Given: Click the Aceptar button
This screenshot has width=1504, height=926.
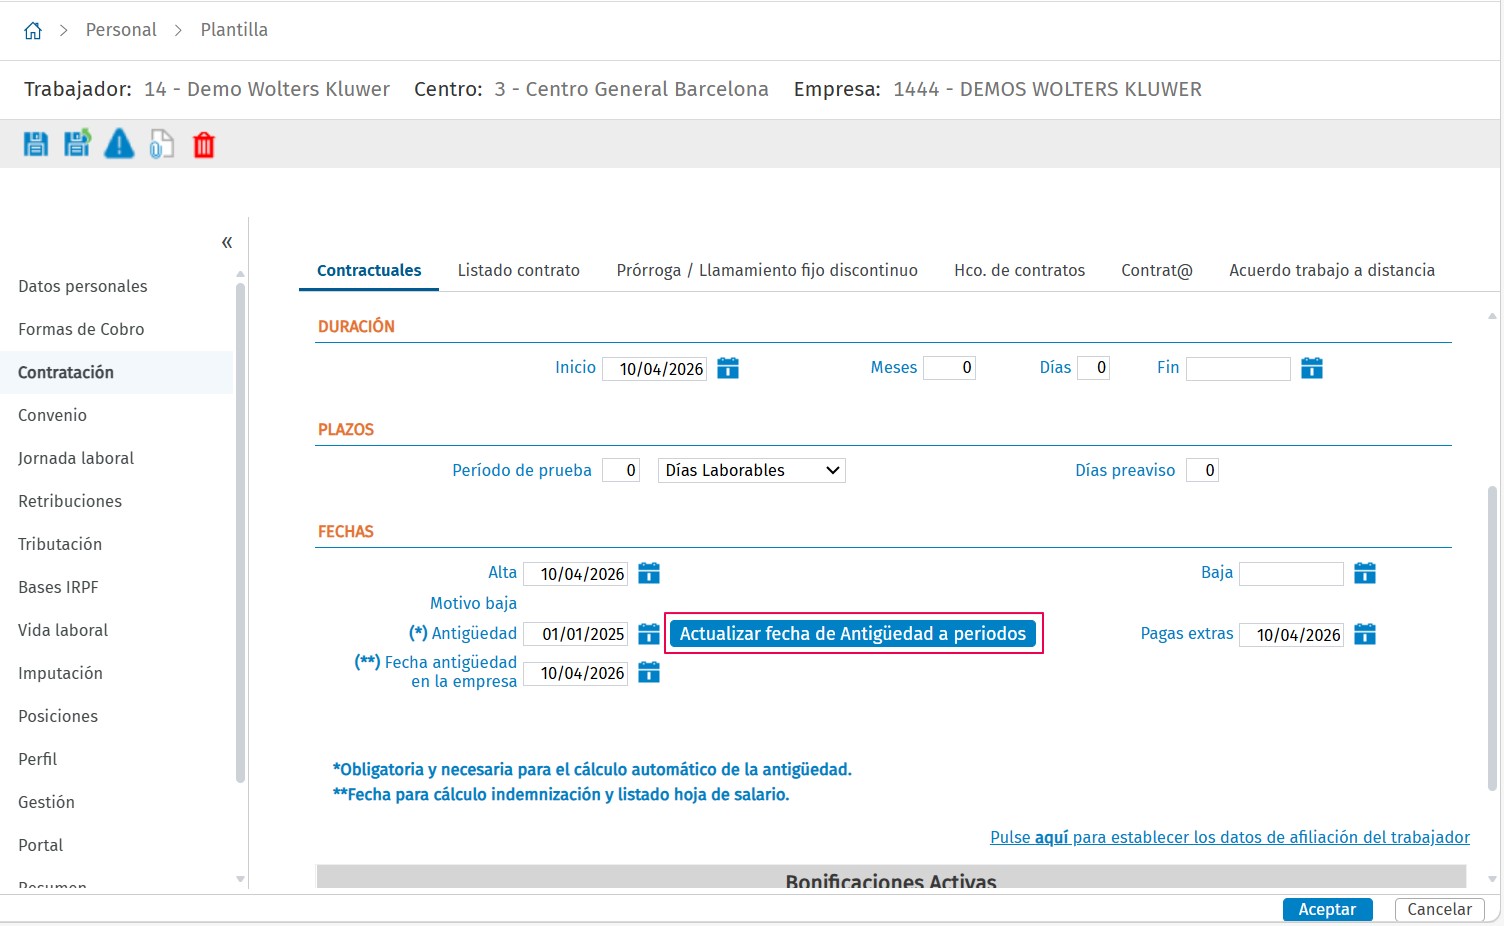Looking at the screenshot, I should (1327, 909).
